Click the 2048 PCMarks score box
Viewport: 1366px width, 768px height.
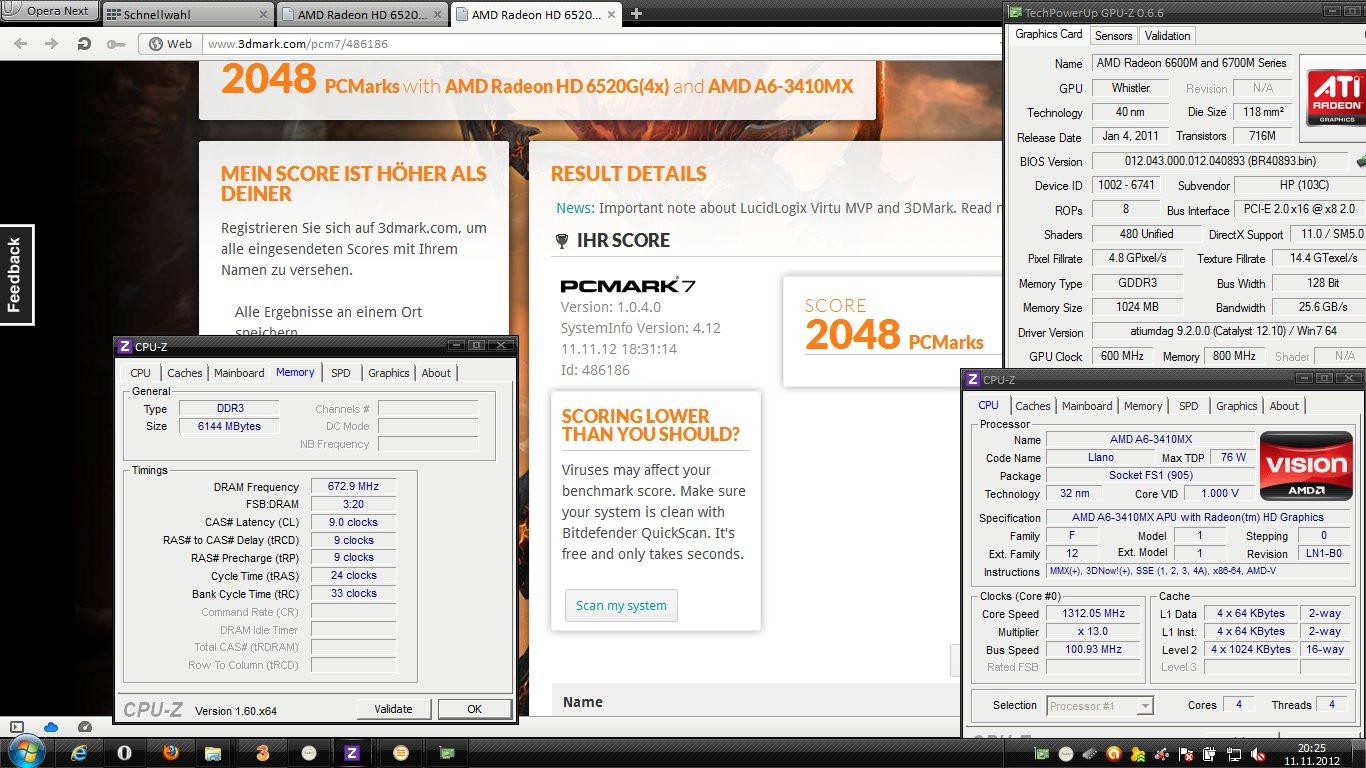[893, 332]
